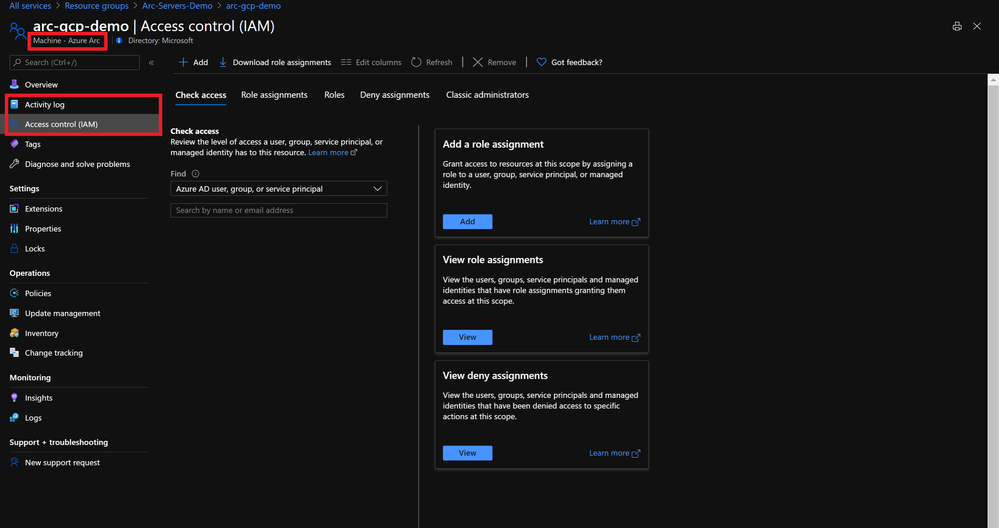The height and width of the screenshot is (528, 999).
Task: Open Policies under Operations
Action: (38, 294)
